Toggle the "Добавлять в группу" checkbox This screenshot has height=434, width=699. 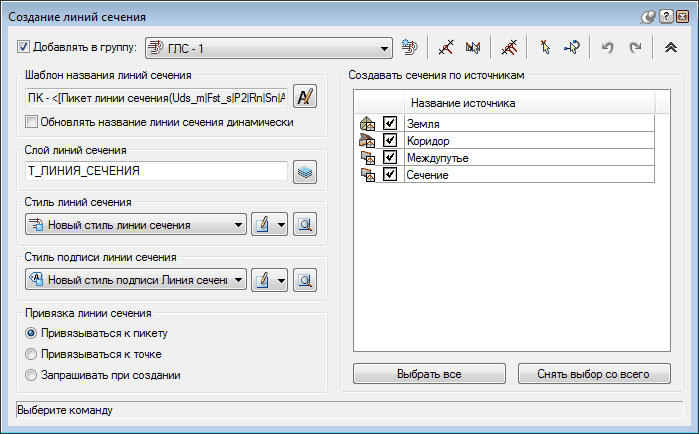[25, 47]
